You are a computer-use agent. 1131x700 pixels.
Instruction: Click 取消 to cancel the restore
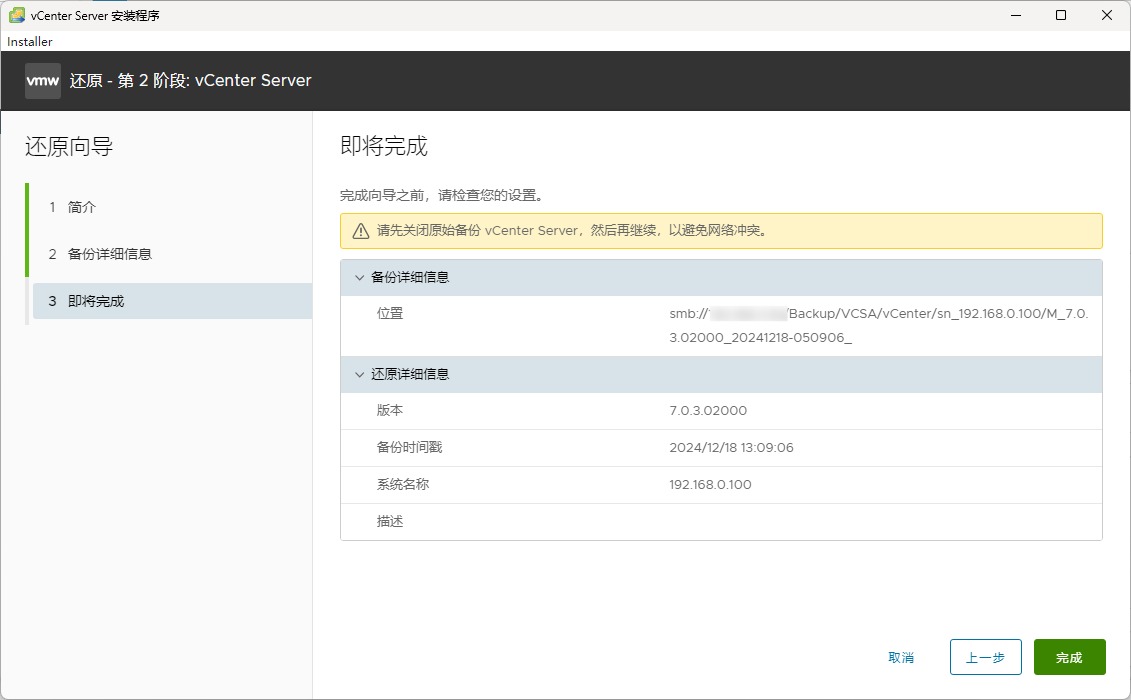(900, 658)
